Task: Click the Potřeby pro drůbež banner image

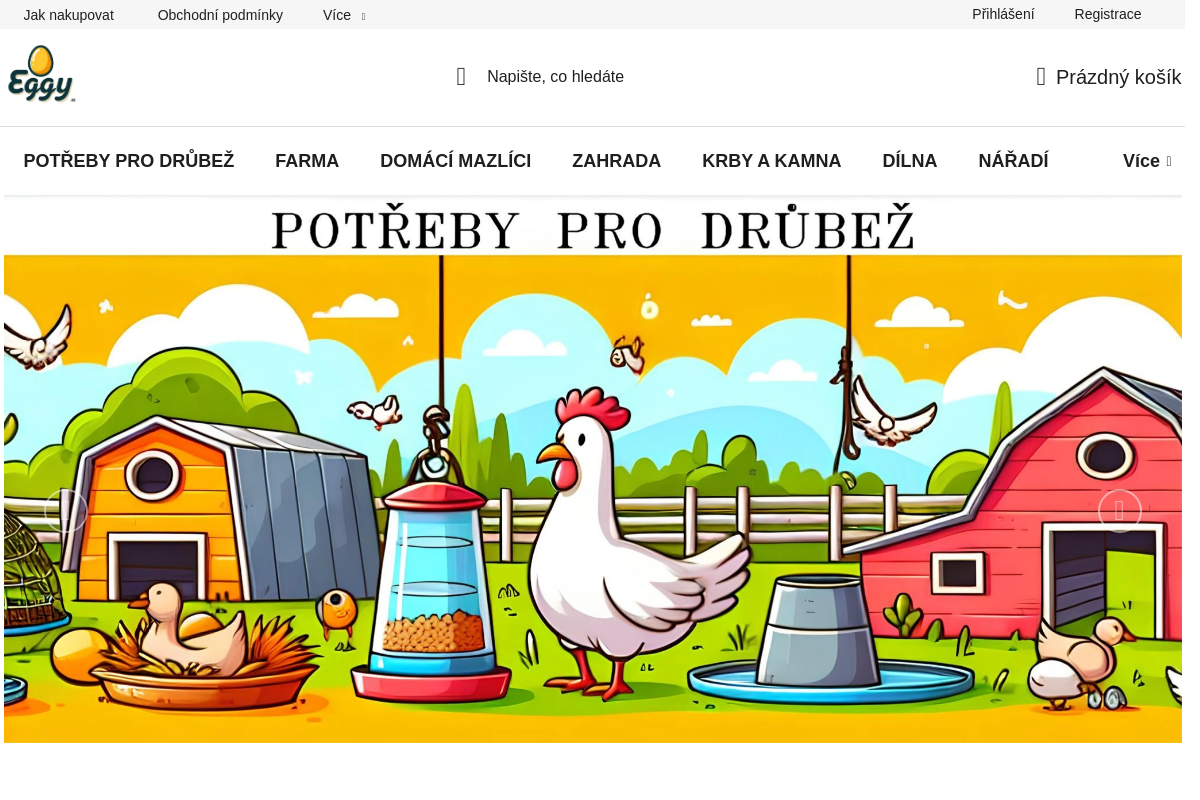Action: (x=593, y=470)
